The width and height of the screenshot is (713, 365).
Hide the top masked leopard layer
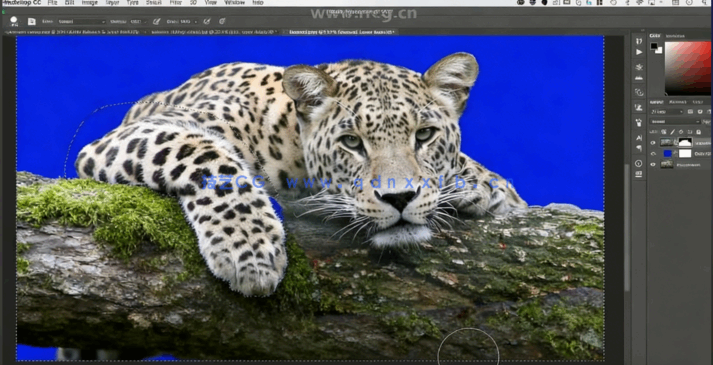click(x=653, y=143)
